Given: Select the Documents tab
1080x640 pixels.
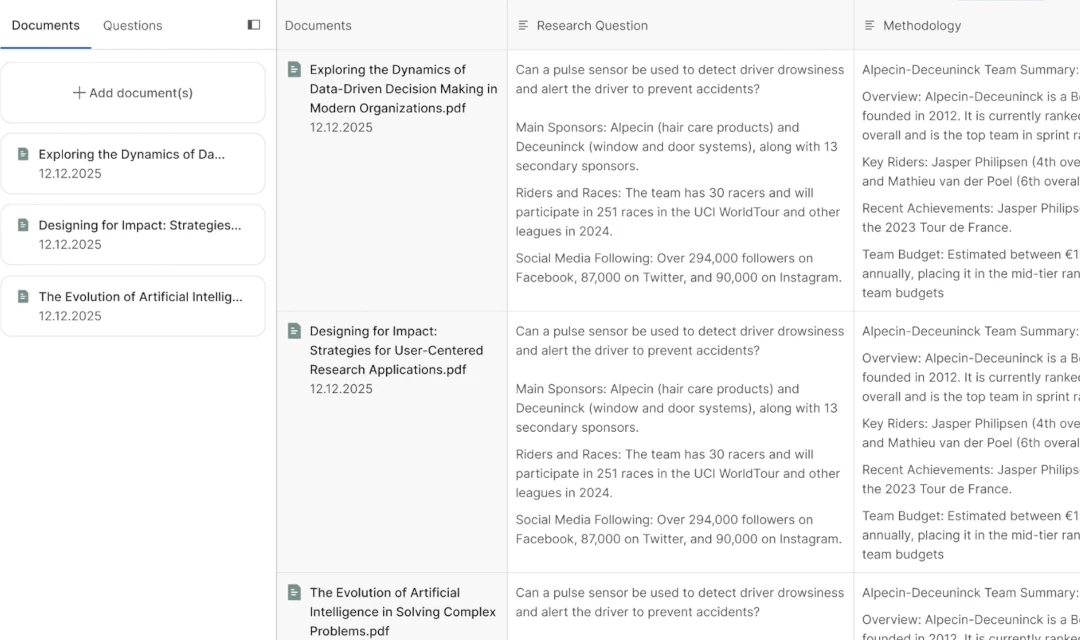Looking at the screenshot, I should pos(46,25).
